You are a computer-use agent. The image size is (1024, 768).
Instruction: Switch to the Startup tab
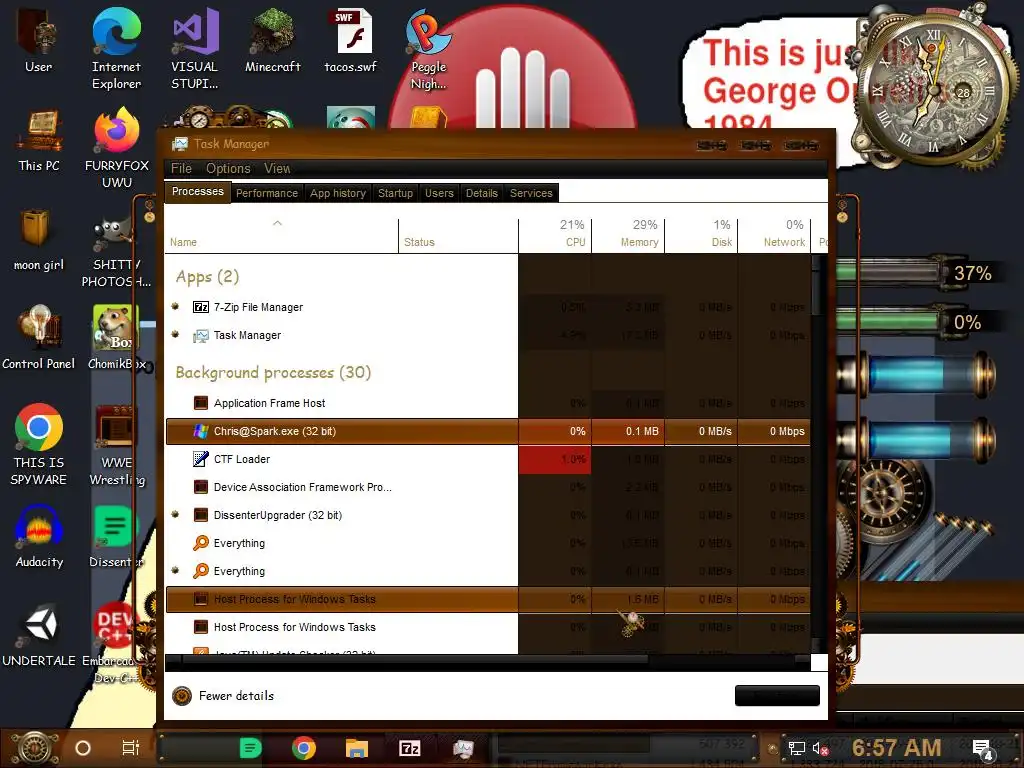pyautogui.click(x=395, y=193)
